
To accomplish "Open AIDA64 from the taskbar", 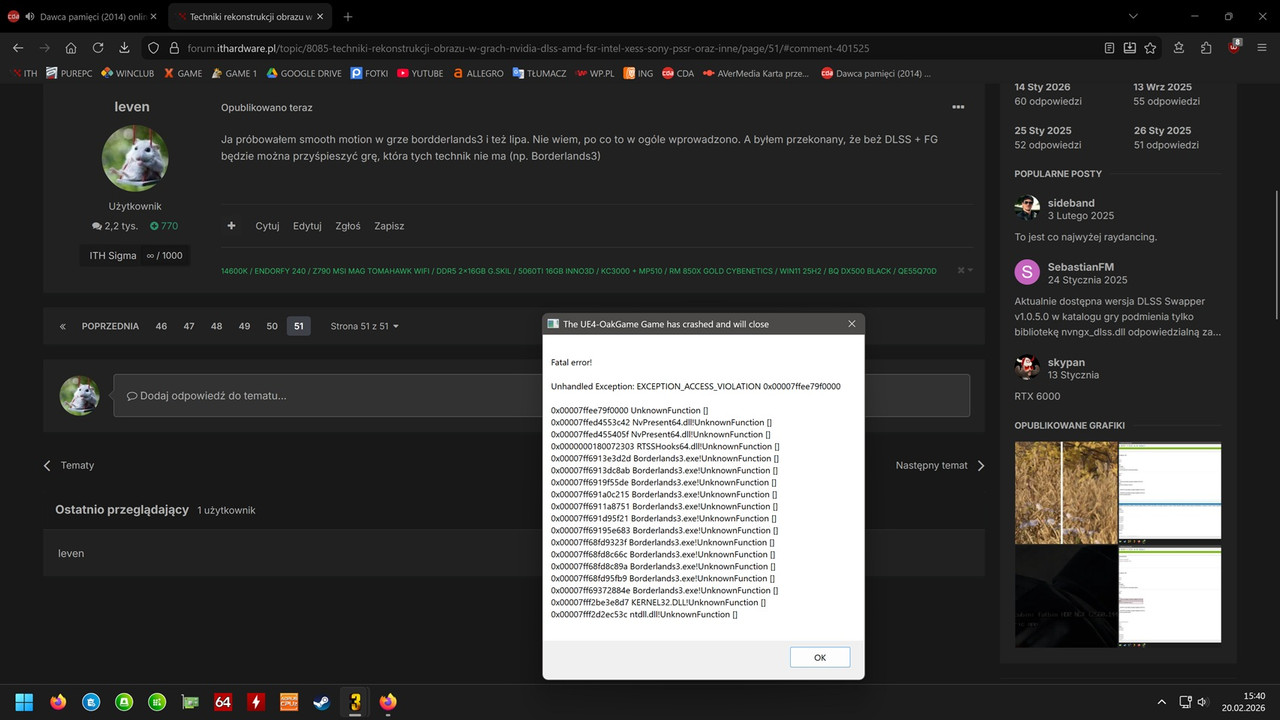I will [222, 702].
